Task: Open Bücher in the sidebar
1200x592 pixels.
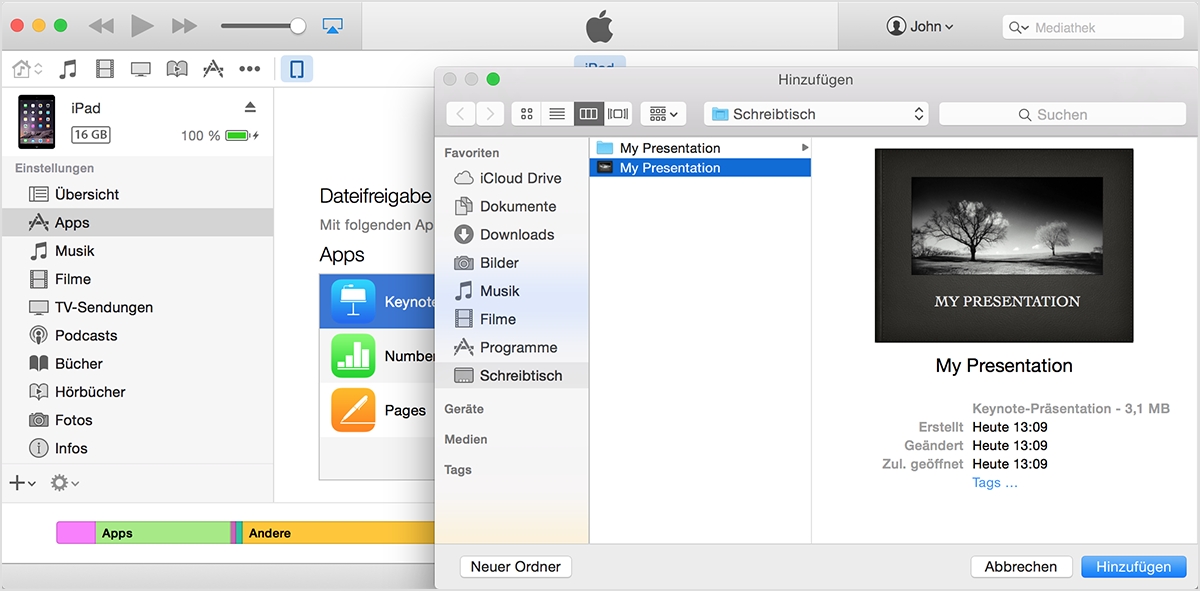Action: tap(137, 363)
